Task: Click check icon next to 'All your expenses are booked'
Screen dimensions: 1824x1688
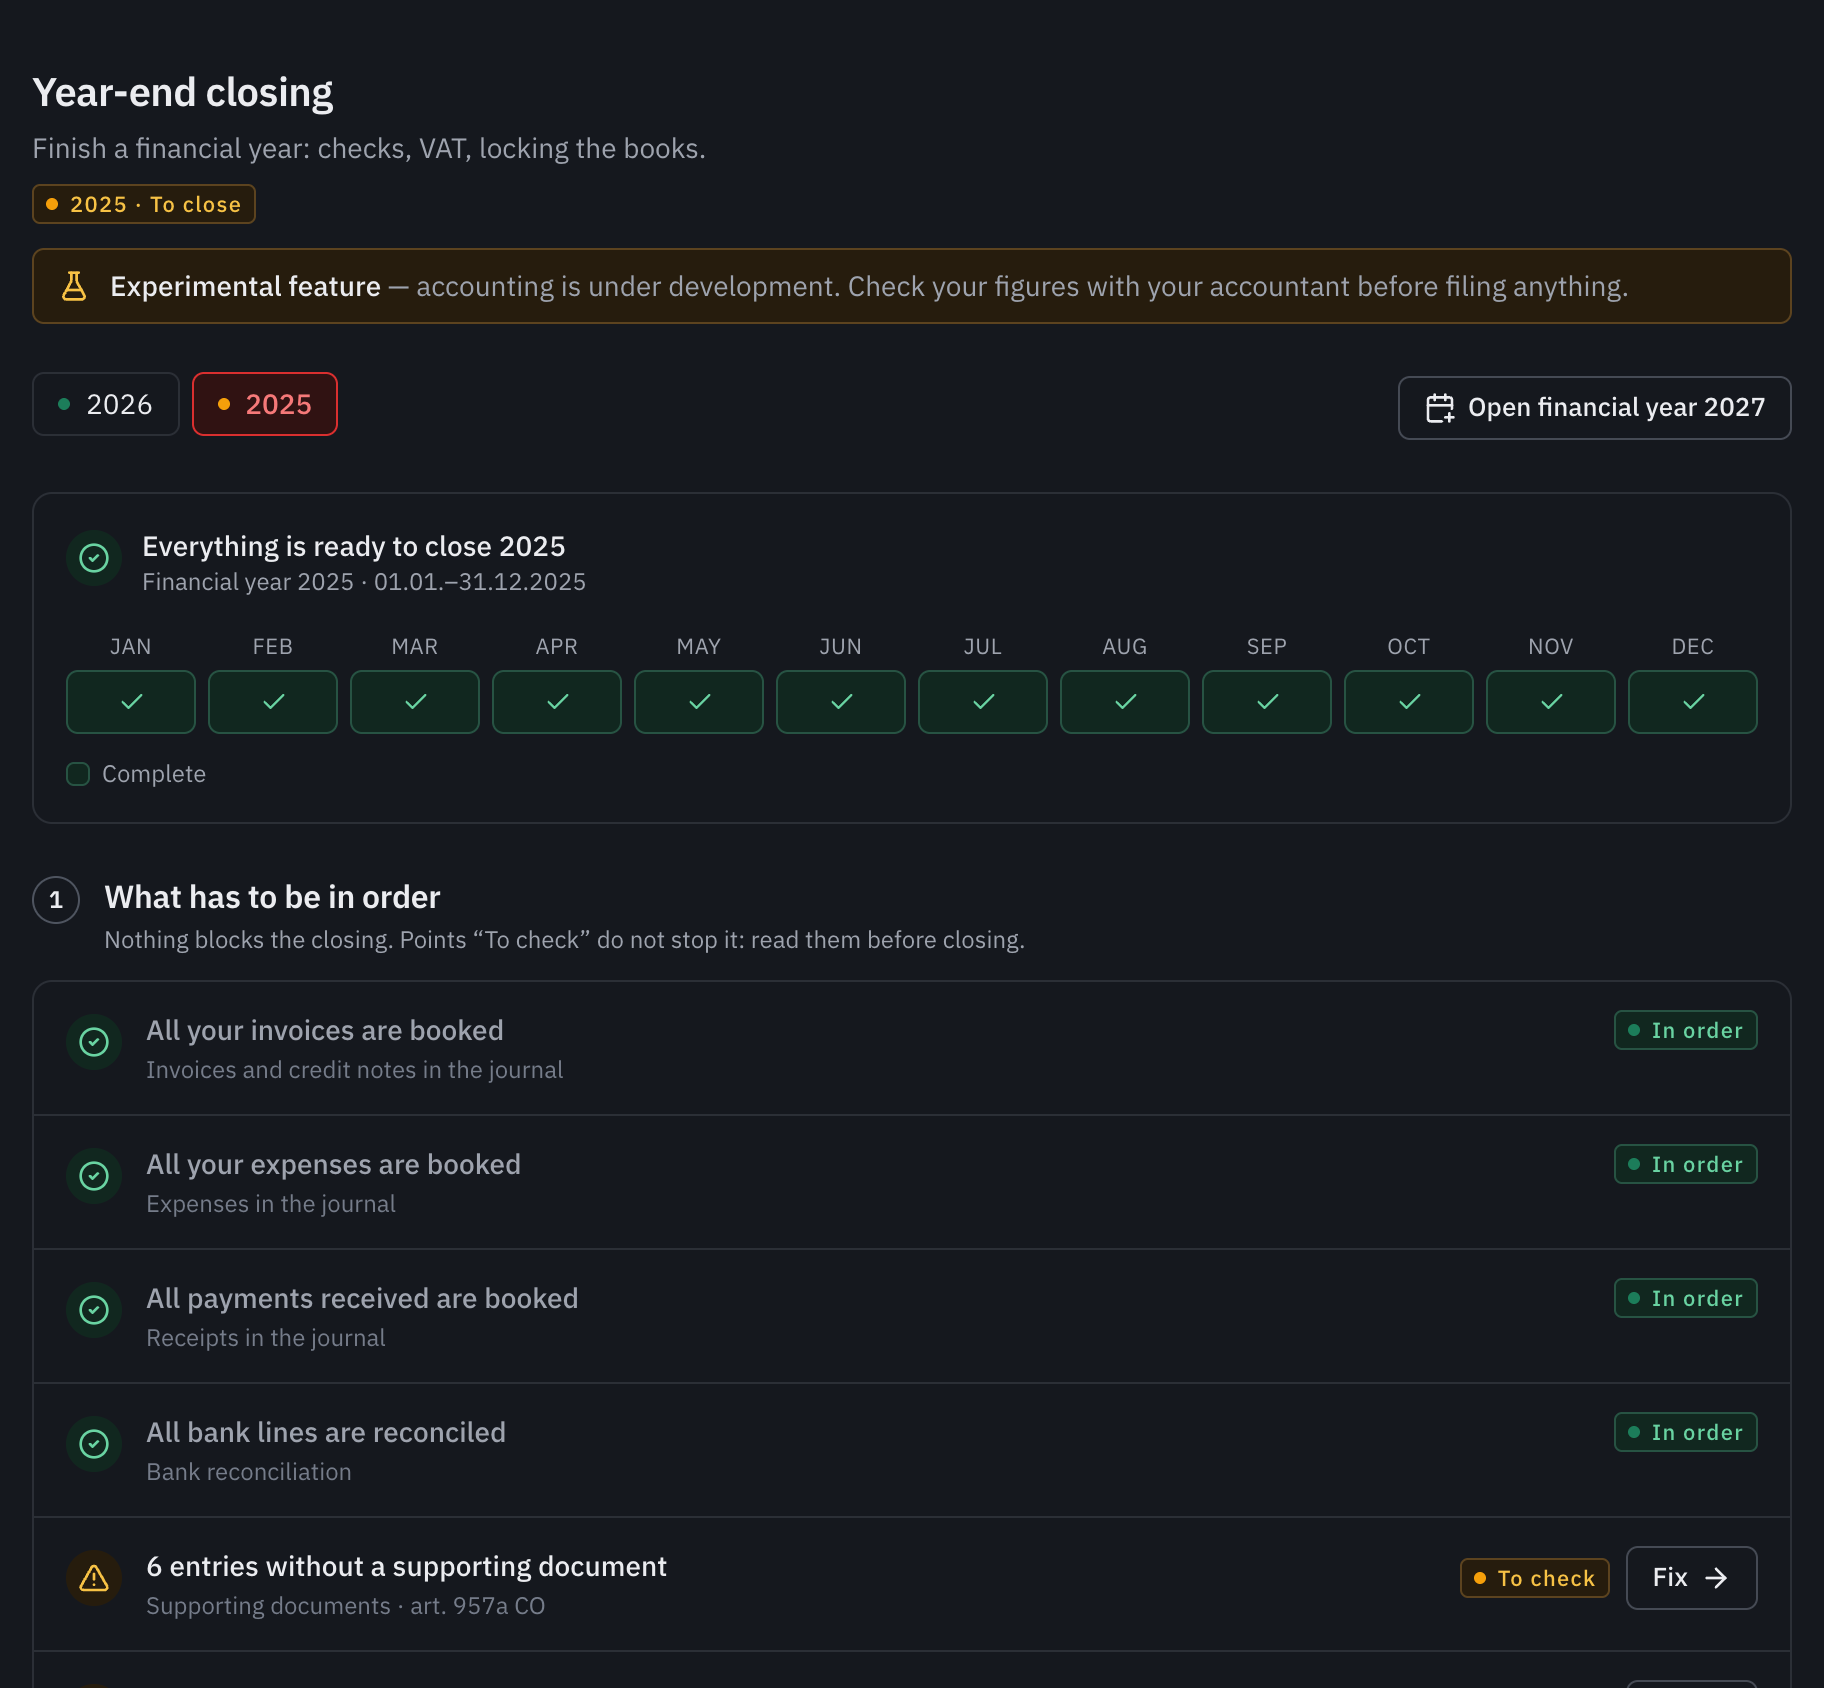Action: (x=94, y=1176)
